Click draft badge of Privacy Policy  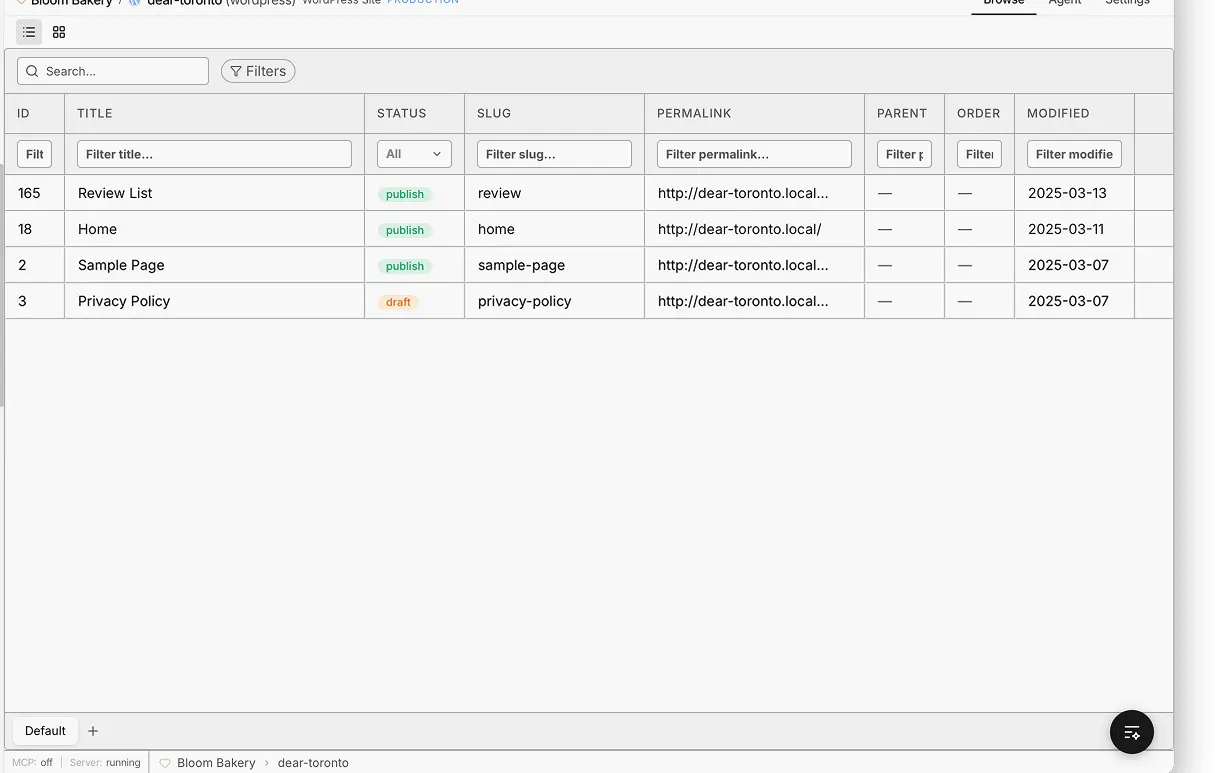pyautogui.click(x=398, y=302)
